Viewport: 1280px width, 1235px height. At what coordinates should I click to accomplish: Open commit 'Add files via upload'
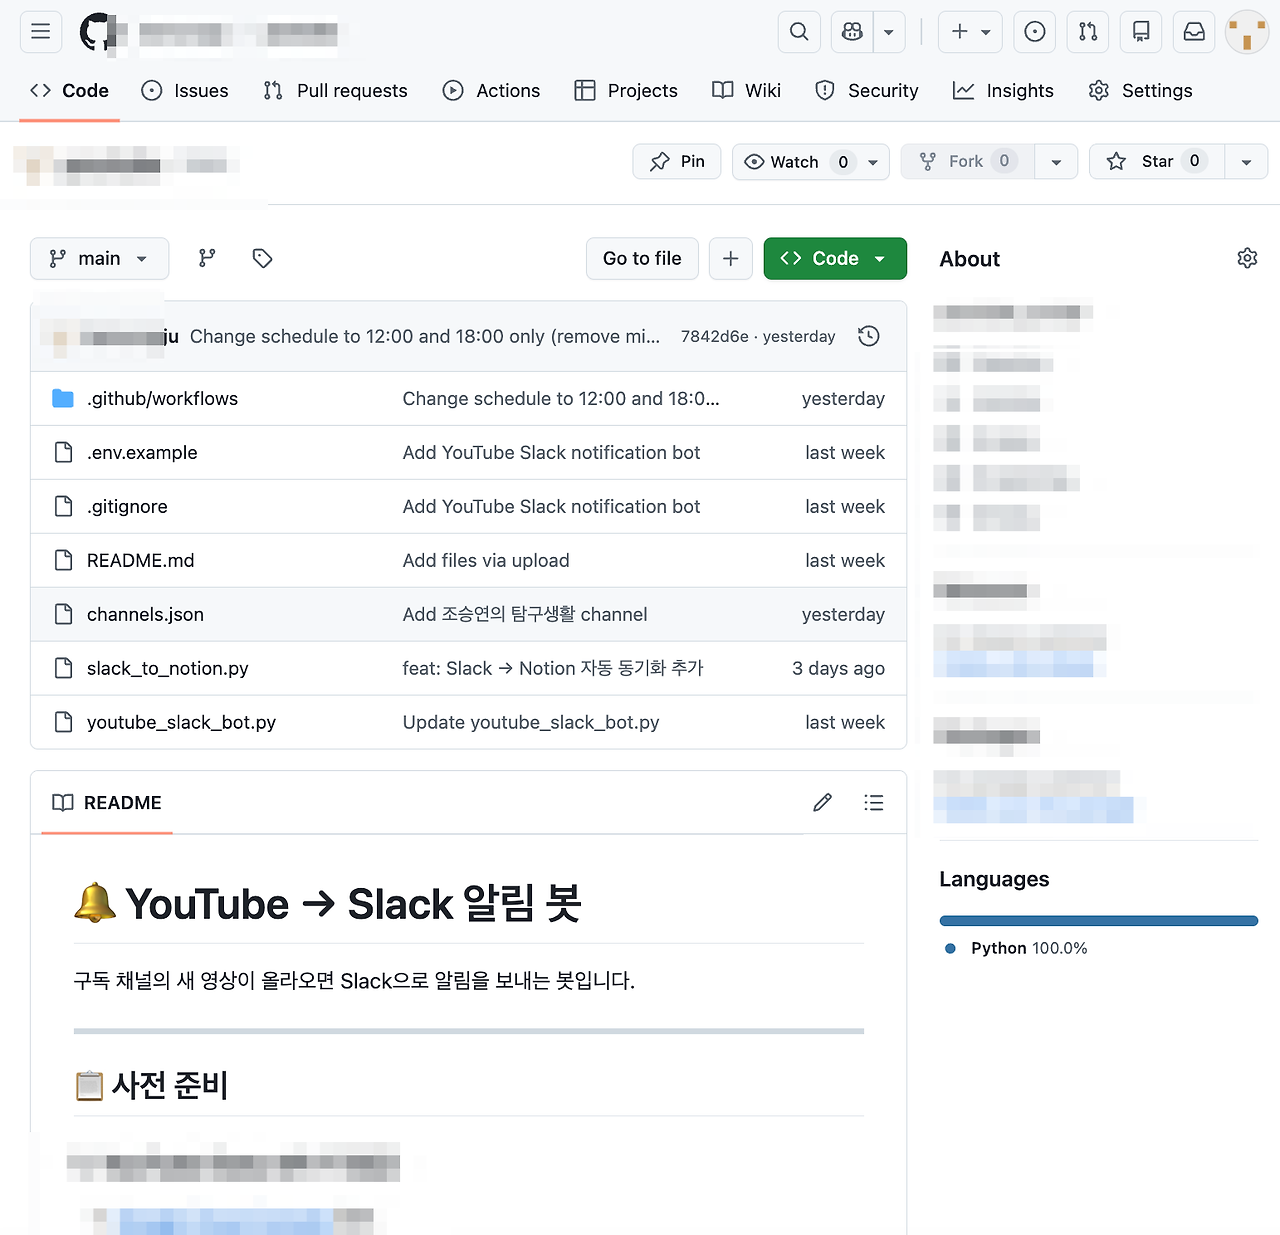(x=486, y=561)
